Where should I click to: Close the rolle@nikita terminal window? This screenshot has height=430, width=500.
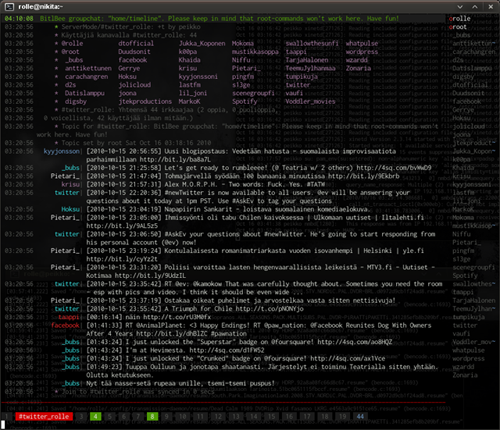click(x=491, y=7)
